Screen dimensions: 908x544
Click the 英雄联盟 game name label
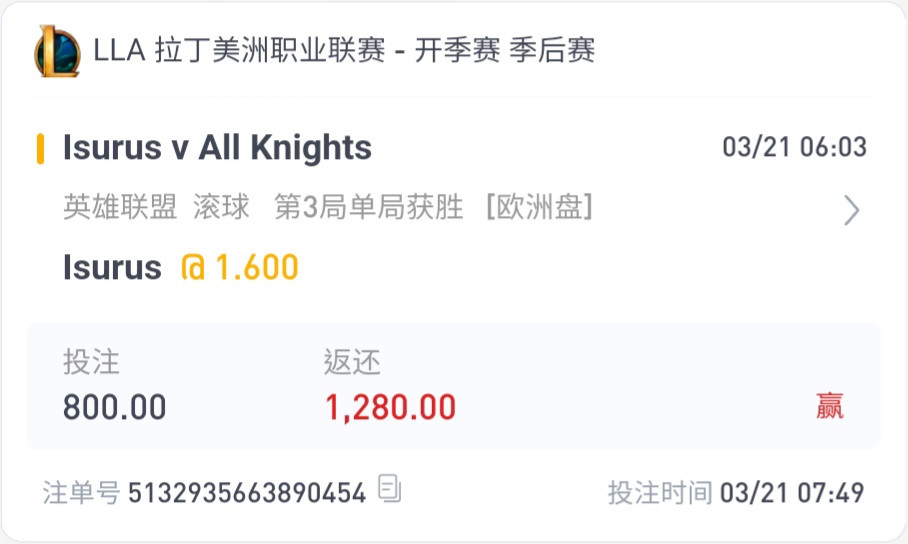coord(120,207)
